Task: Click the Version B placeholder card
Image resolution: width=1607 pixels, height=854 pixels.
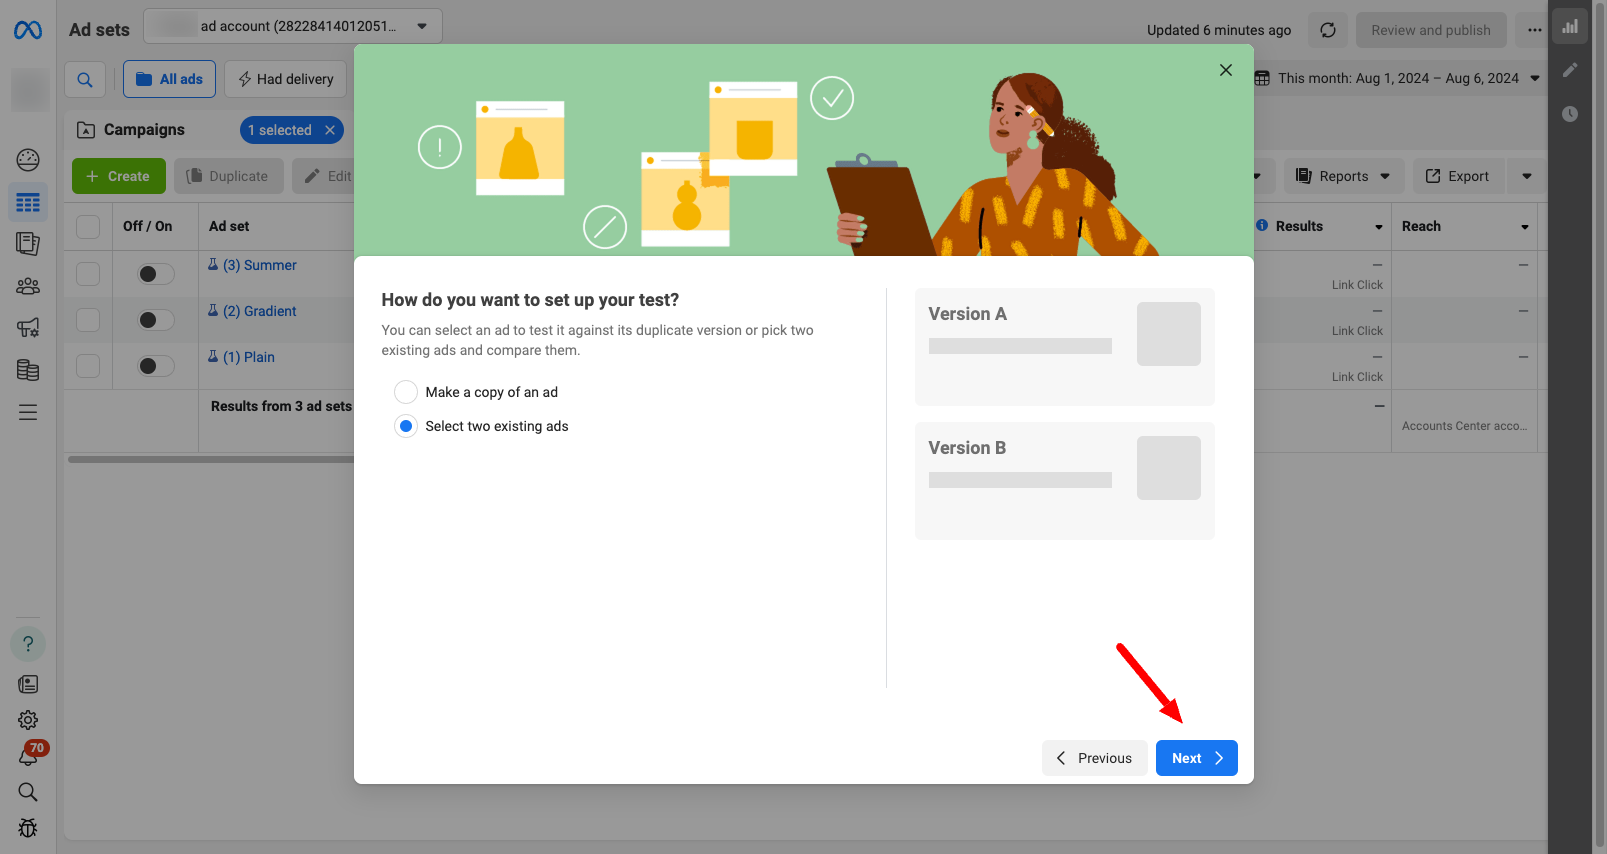Action: tap(1065, 481)
